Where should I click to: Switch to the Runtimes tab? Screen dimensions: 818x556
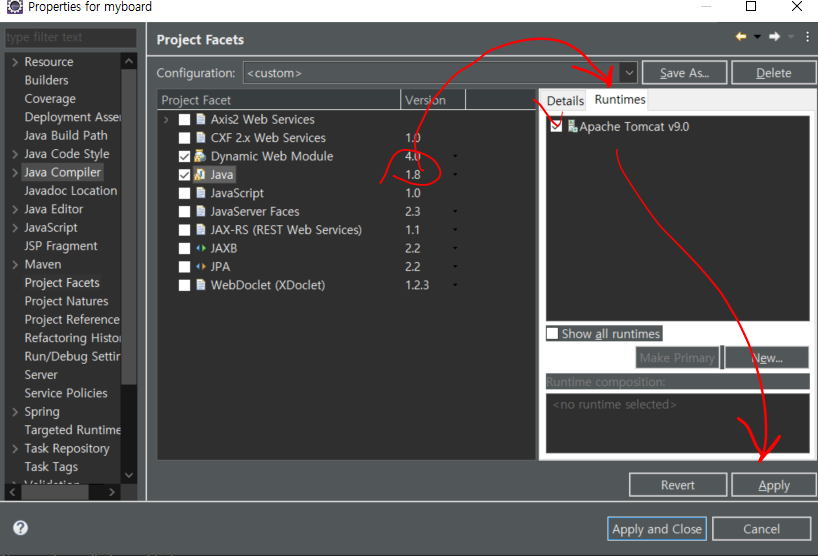[x=620, y=100]
